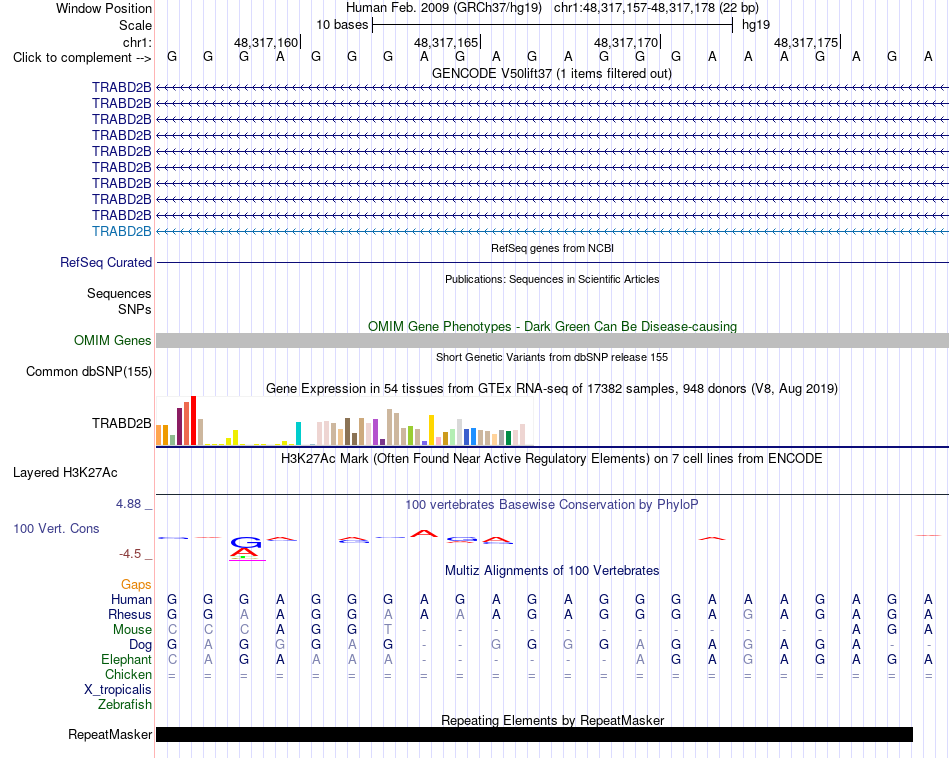The height and width of the screenshot is (758, 950).
Task: Click the OMIM Genes track label
Action: point(112,341)
